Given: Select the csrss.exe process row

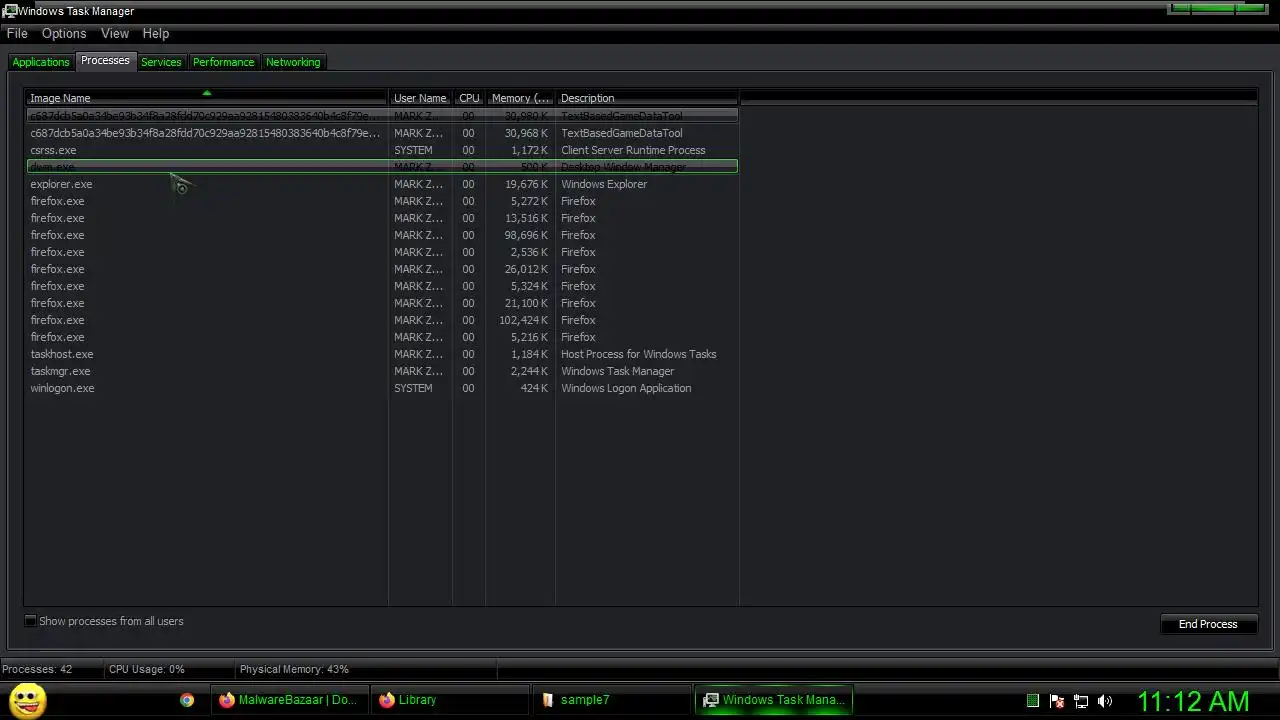Looking at the screenshot, I should click(x=382, y=150).
